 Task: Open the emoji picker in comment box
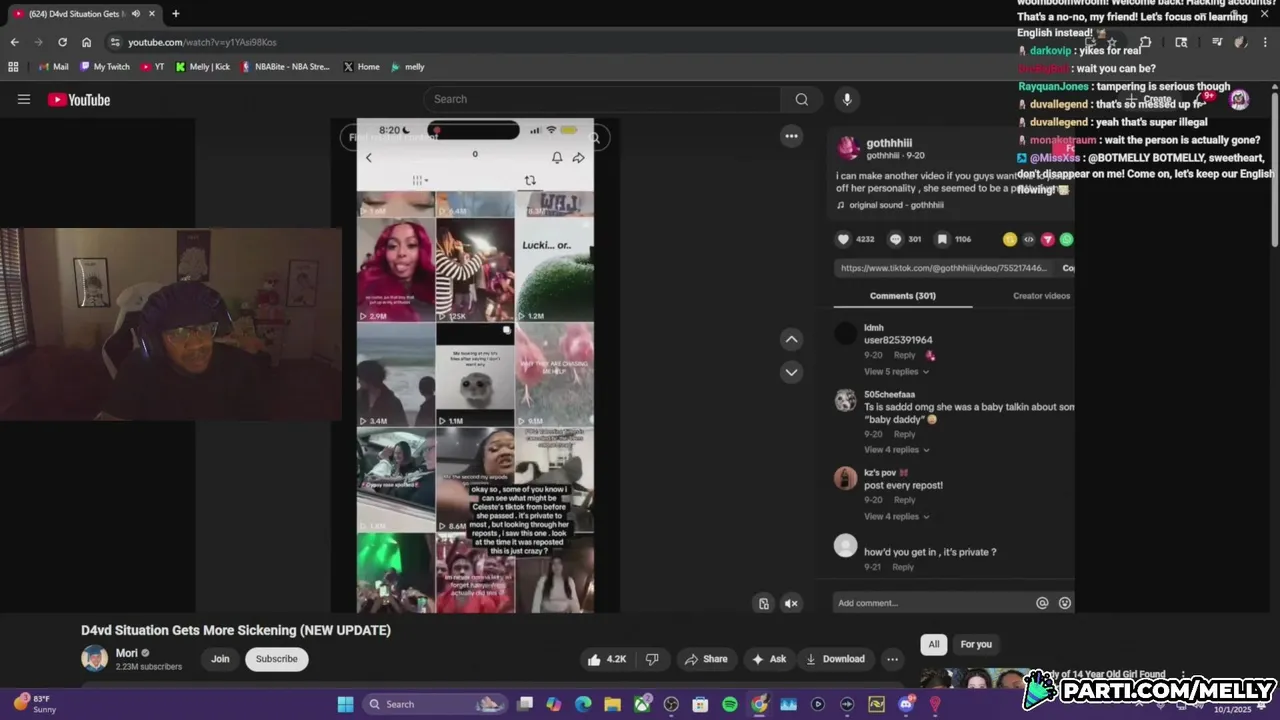click(1064, 603)
